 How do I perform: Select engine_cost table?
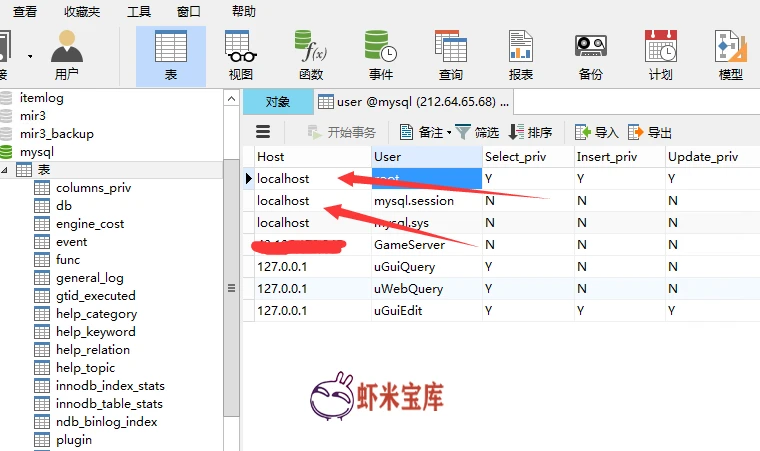(90, 224)
